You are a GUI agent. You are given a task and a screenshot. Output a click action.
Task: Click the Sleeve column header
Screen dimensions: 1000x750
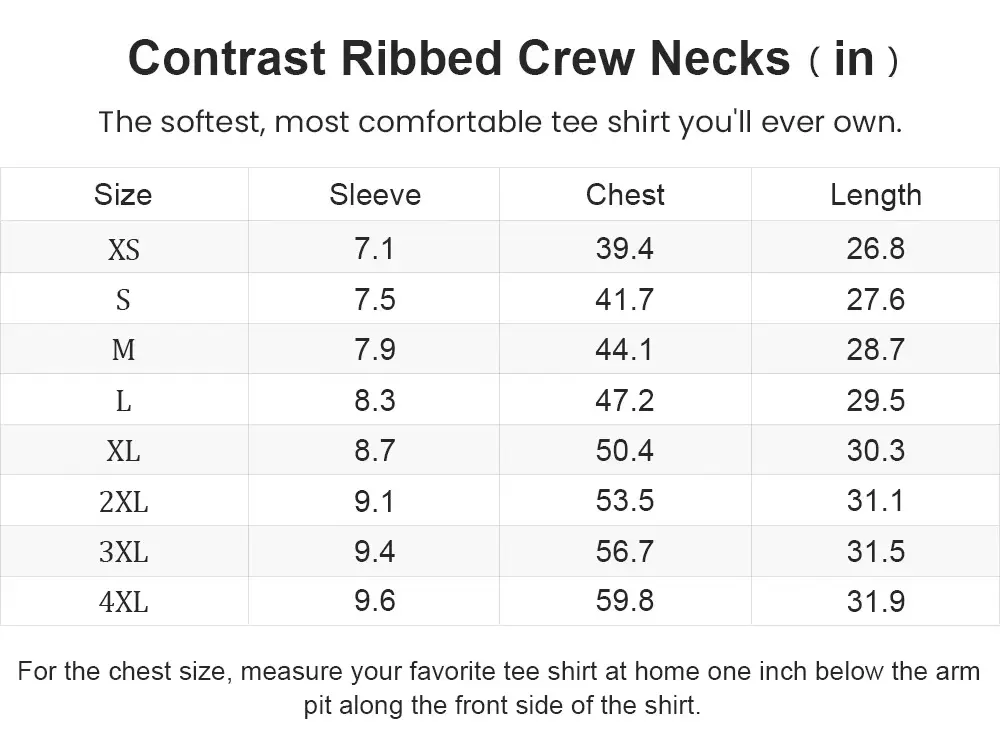pos(375,195)
